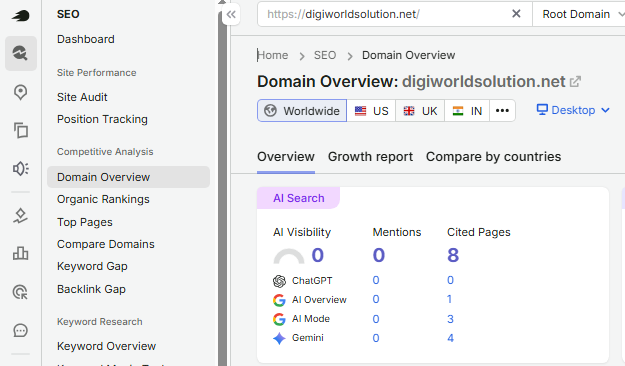Screen dimensions: 625x366
Task: Switch to the Overview tab
Action: (x=286, y=157)
